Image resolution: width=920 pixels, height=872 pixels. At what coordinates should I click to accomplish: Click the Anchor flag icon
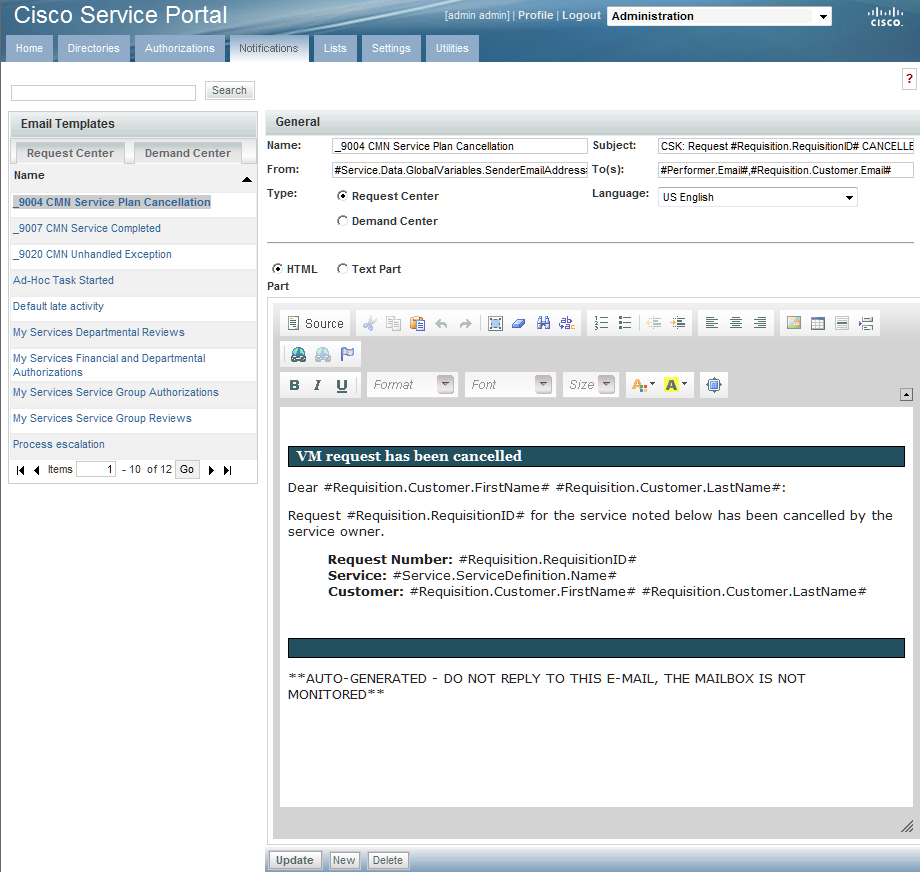[347, 354]
